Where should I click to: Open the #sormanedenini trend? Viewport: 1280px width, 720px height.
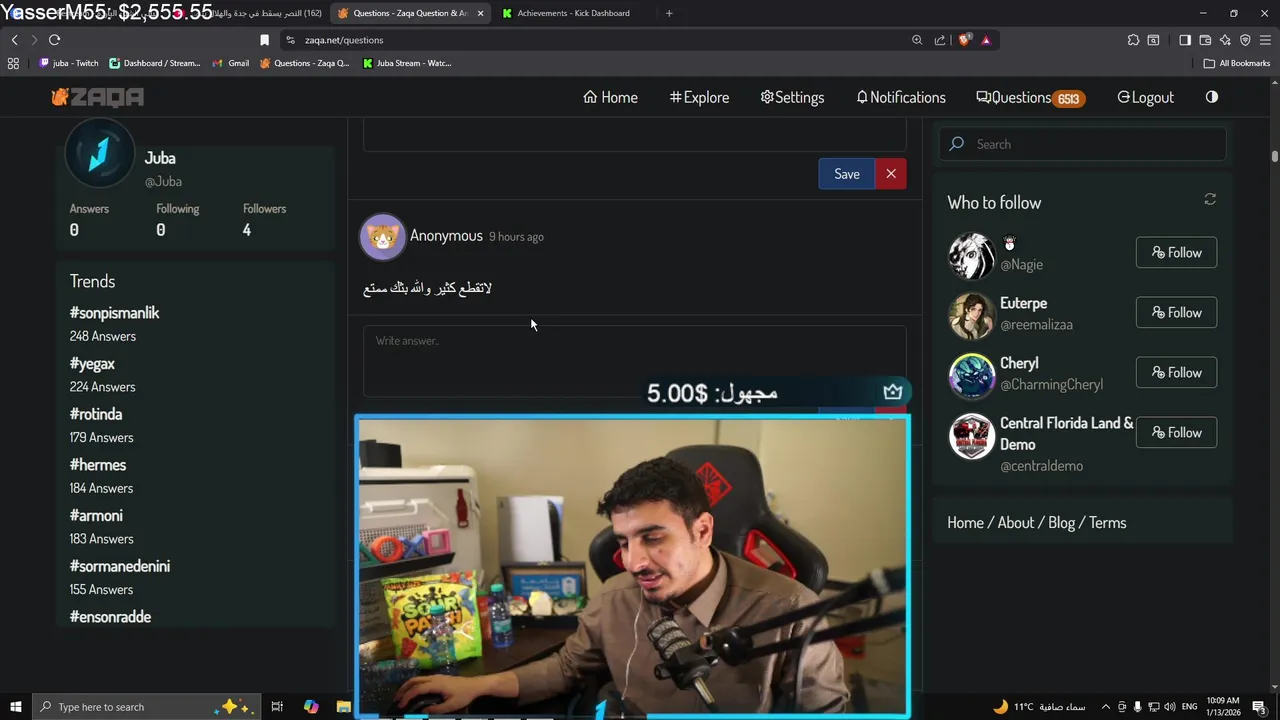(120, 566)
